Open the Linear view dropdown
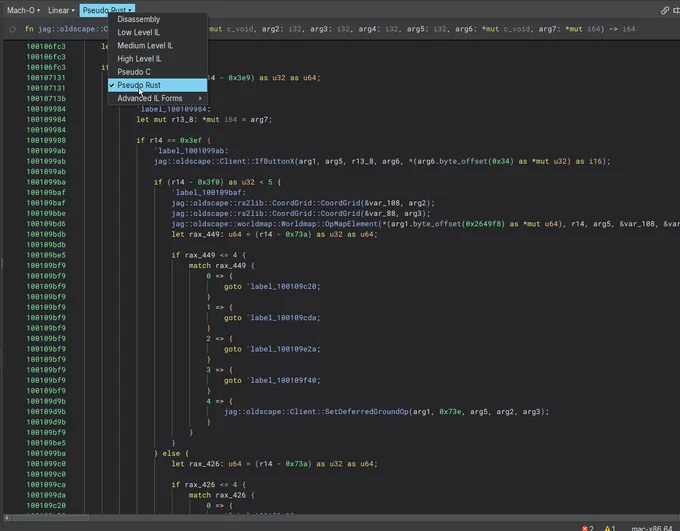The width and height of the screenshot is (680, 531). coord(61,10)
